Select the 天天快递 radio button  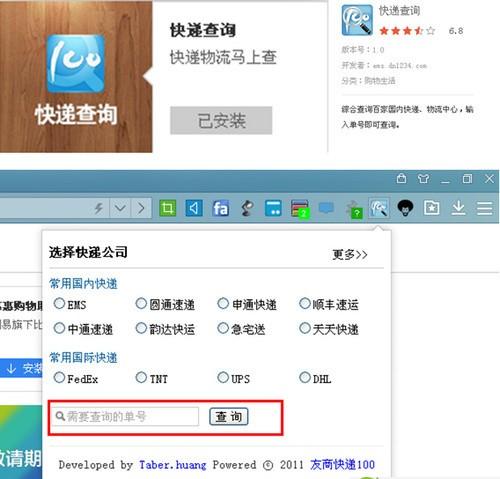(x=305, y=328)
